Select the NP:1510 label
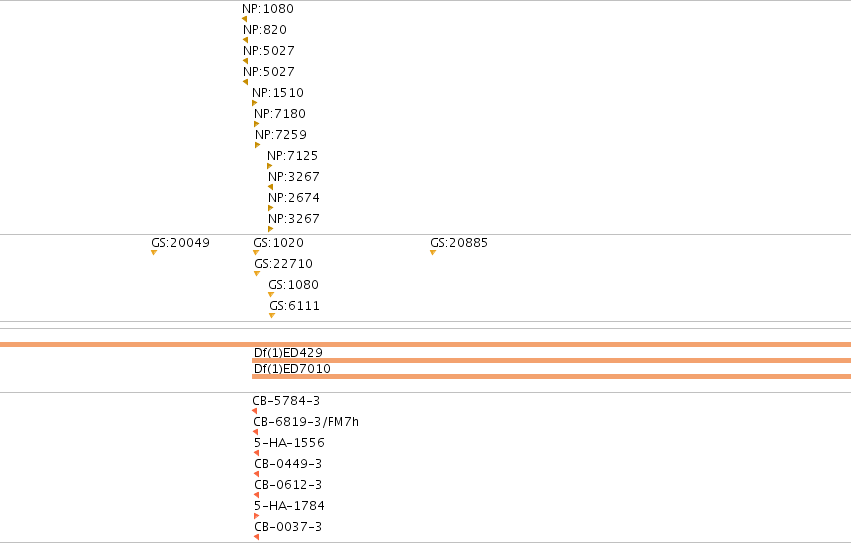Screen dimensions: 851x543 (x=278, y=93)
